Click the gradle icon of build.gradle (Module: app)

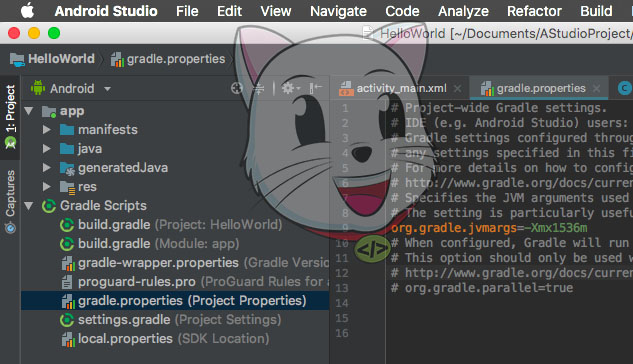click(67, 244)
